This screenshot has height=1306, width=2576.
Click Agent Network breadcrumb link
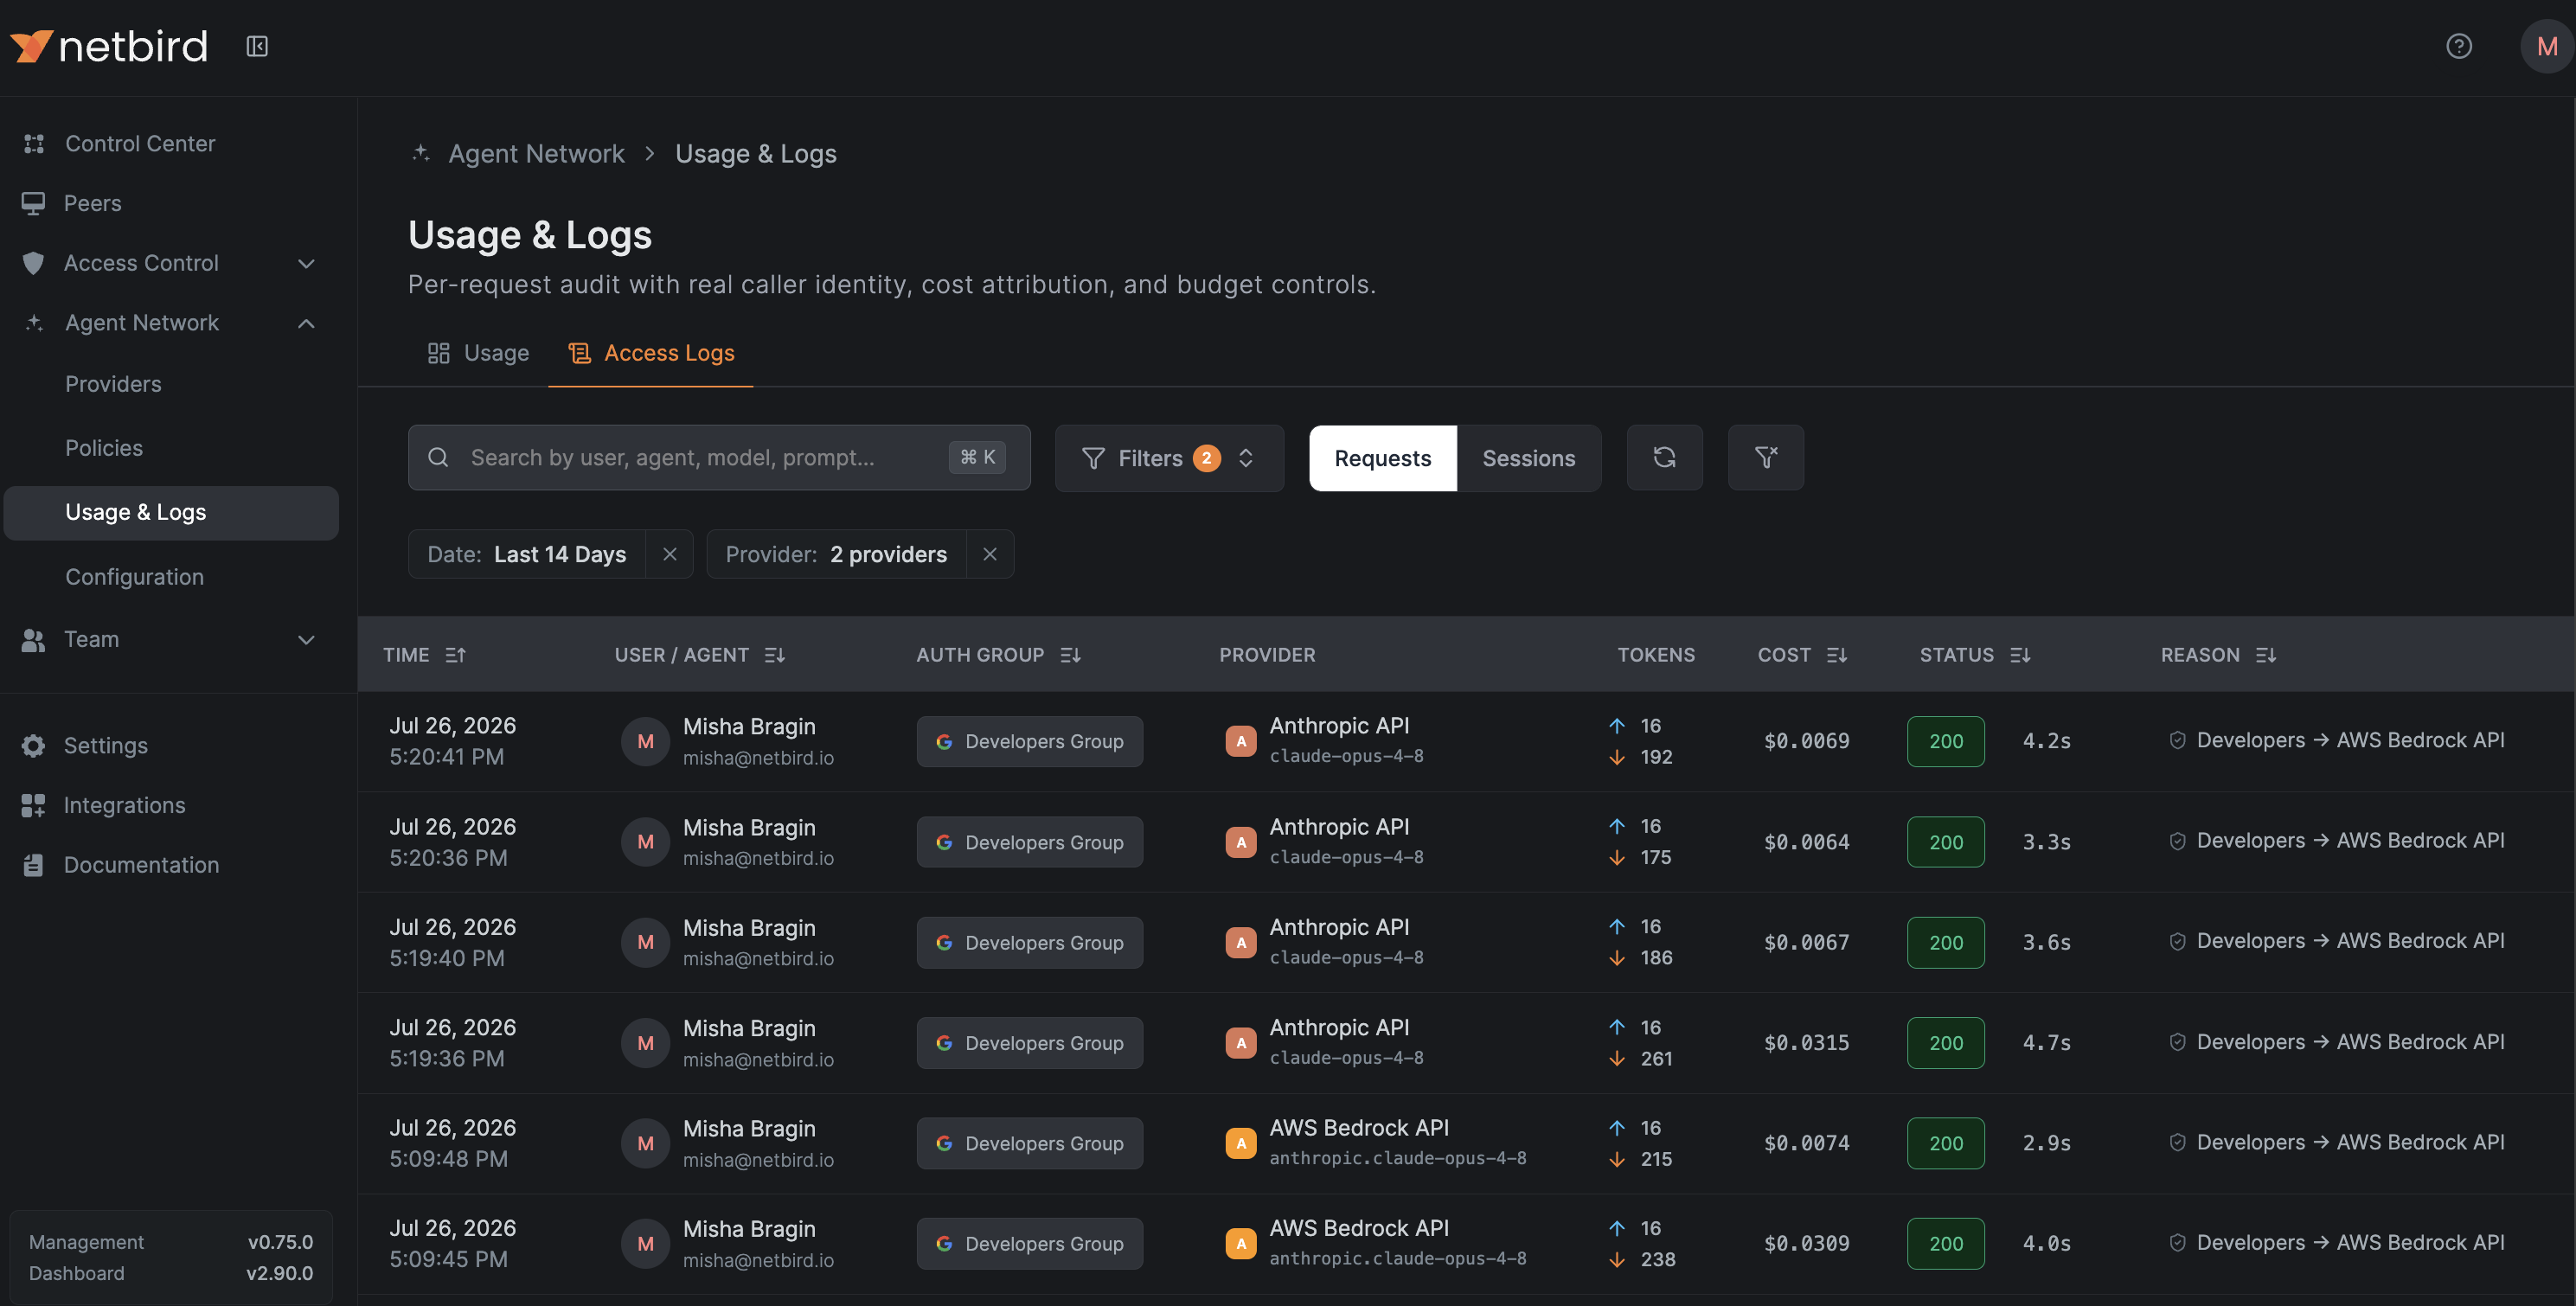click(x=536, y=153)
